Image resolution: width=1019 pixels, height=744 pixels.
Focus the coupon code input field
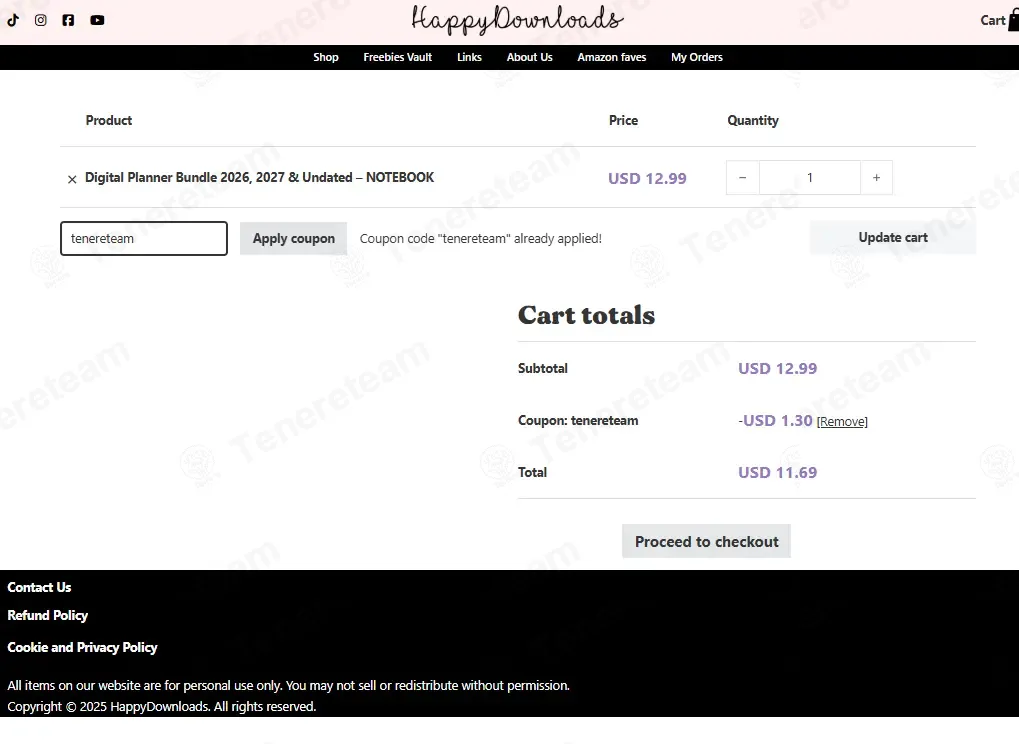click(144, 238)
